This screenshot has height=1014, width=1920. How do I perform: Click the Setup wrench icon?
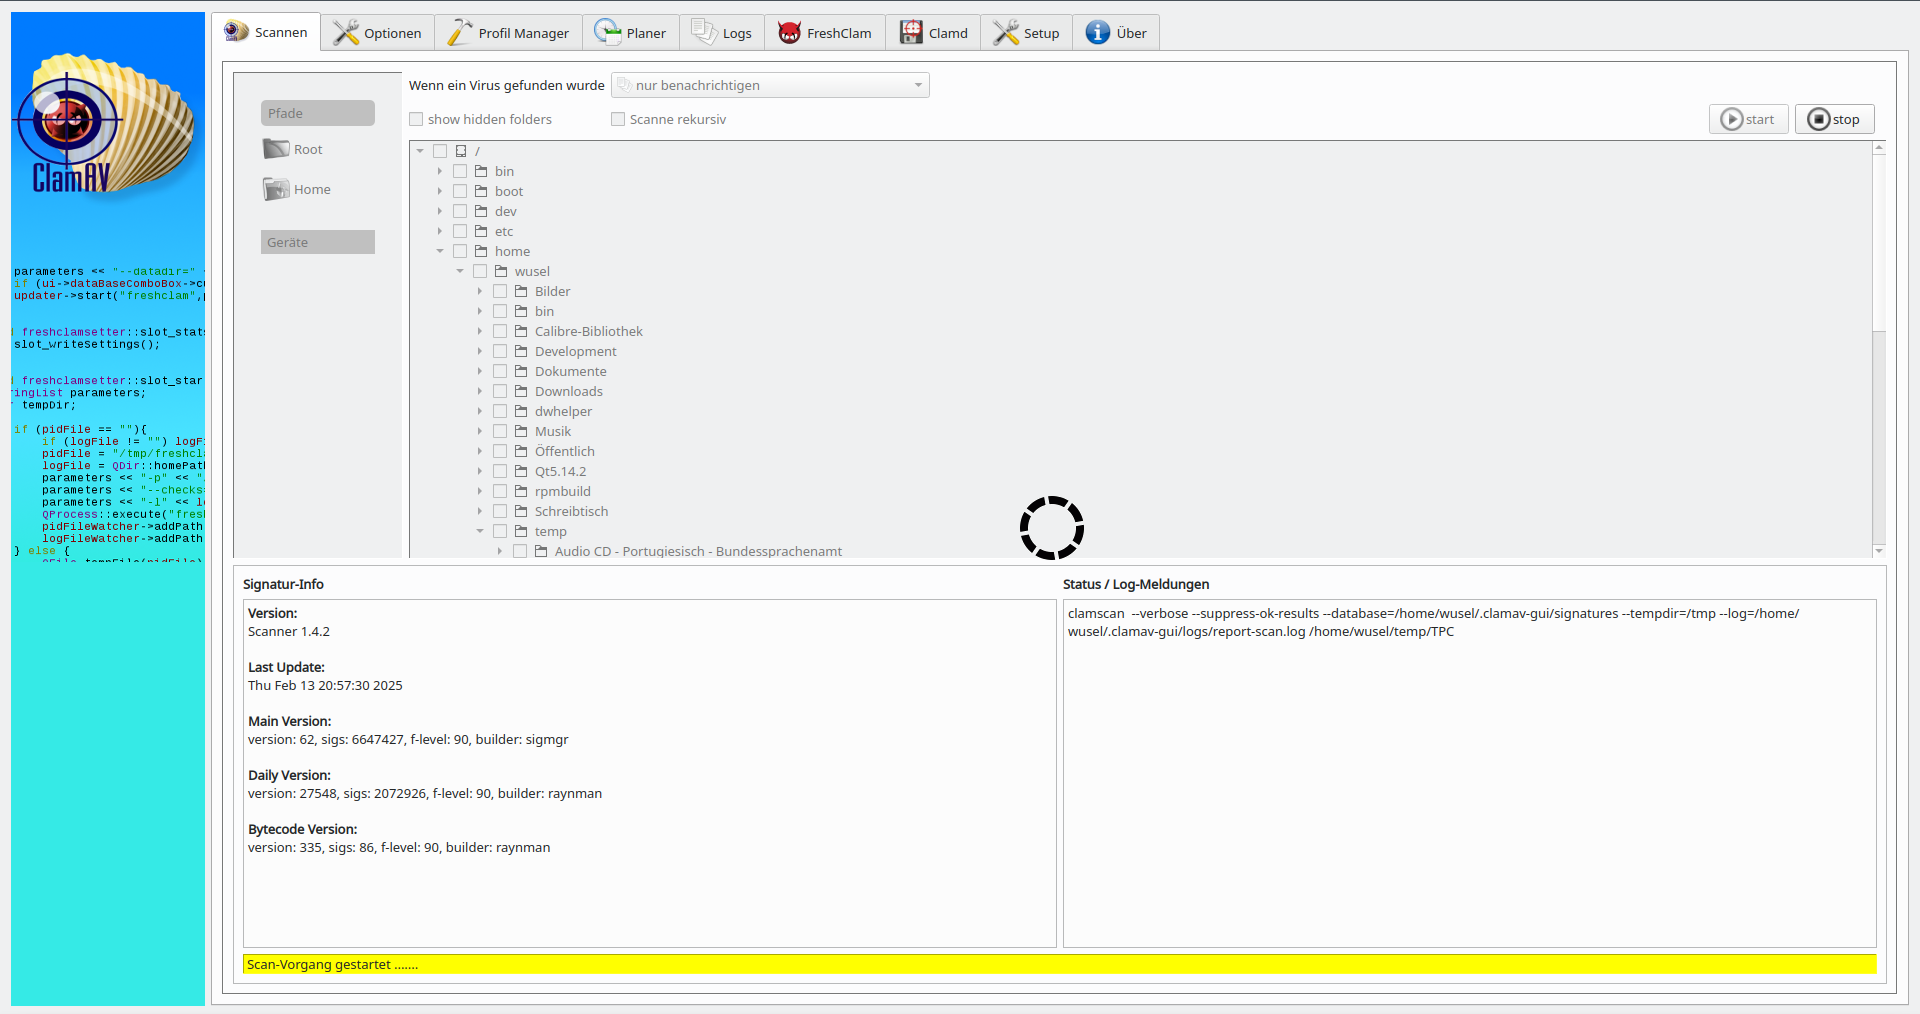[1006, 33]
